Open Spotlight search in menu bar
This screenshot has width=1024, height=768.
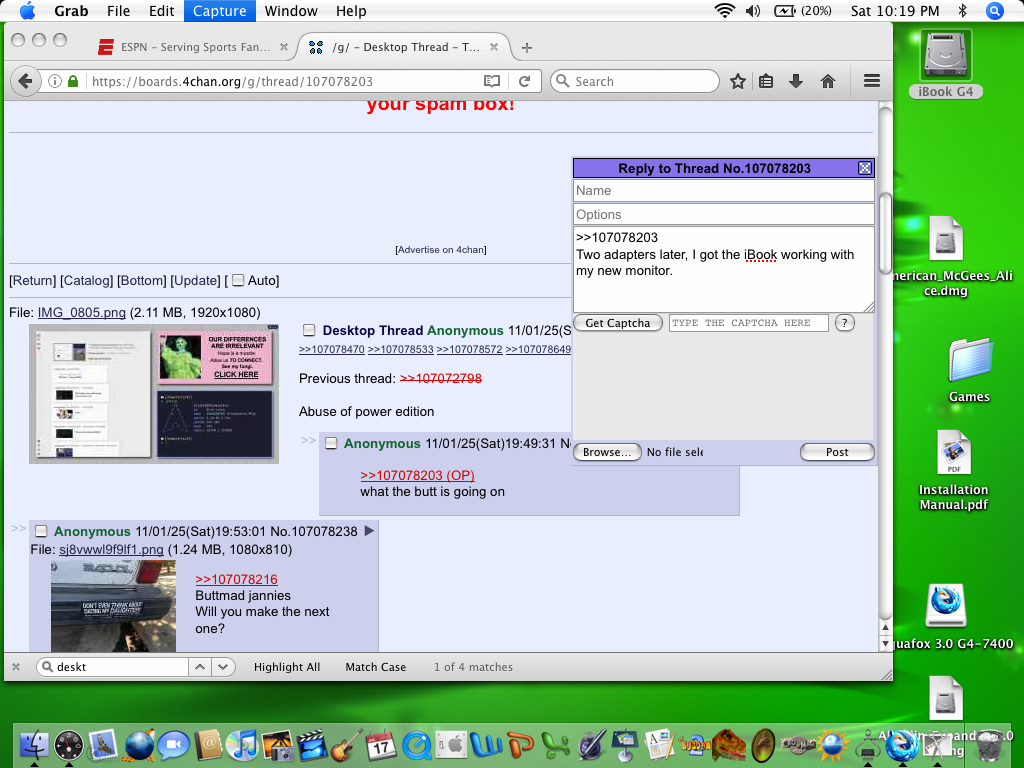tap(995, 10)
